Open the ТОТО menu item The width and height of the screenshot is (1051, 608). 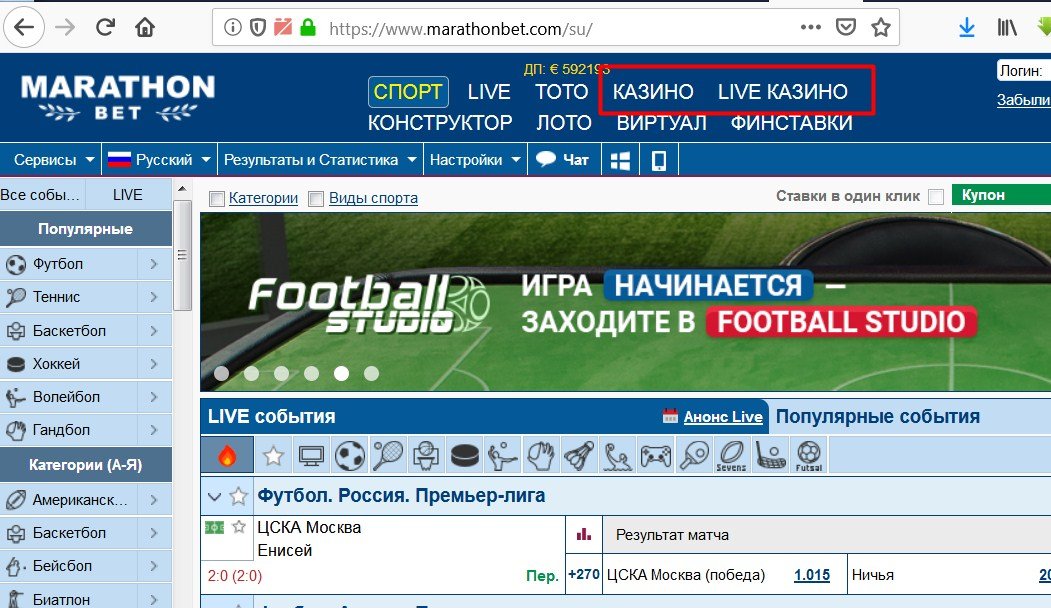tap(561, 92)
